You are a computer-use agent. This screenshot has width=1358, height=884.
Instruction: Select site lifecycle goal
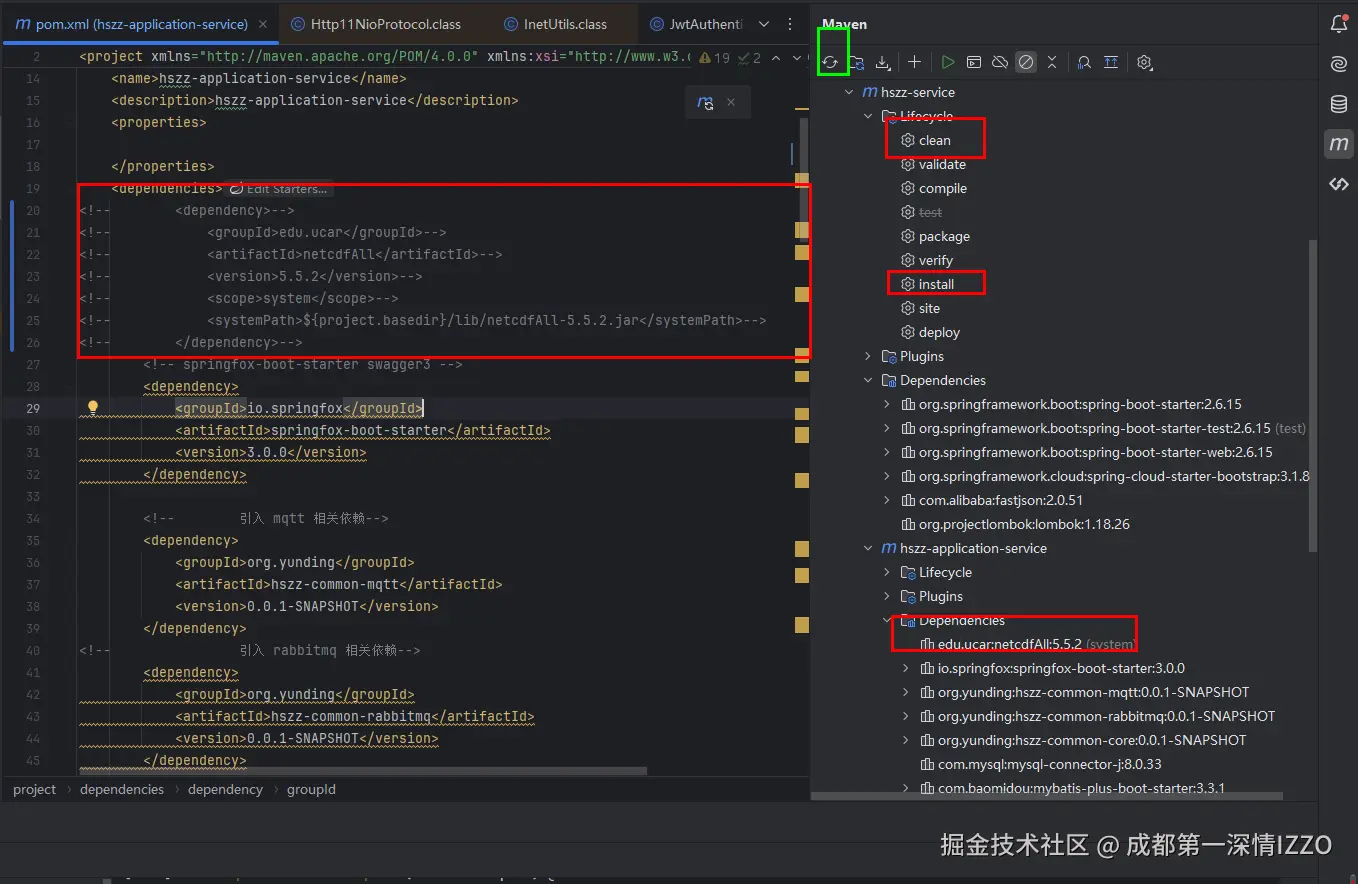coord(929,308)
